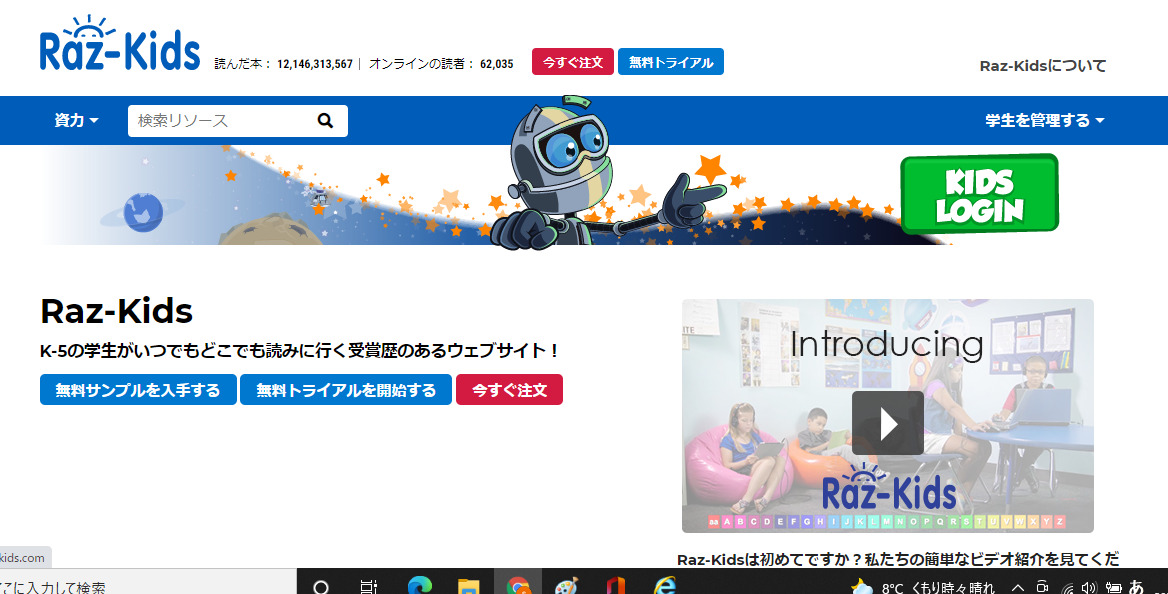This screenshot has width=1168, height=594.
Task: Click the Chrome icon in the taskbar
Action: [x=517, y=587]
